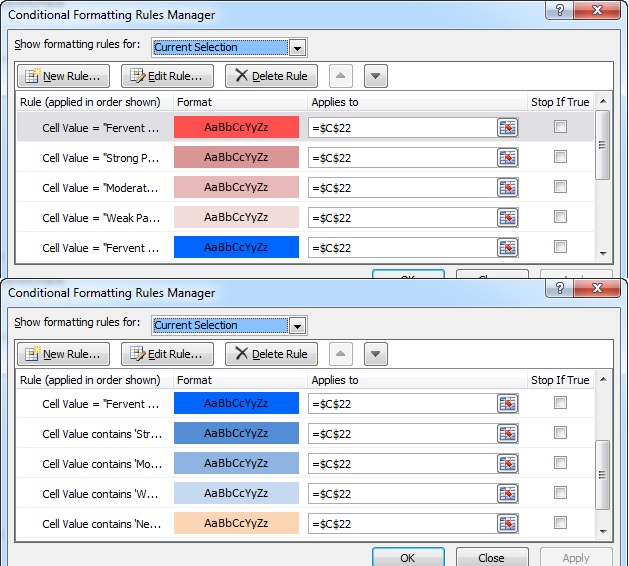Toggle Stop If True for 'Cell Value contains W...' rule
629x566 pixels.
560,493
